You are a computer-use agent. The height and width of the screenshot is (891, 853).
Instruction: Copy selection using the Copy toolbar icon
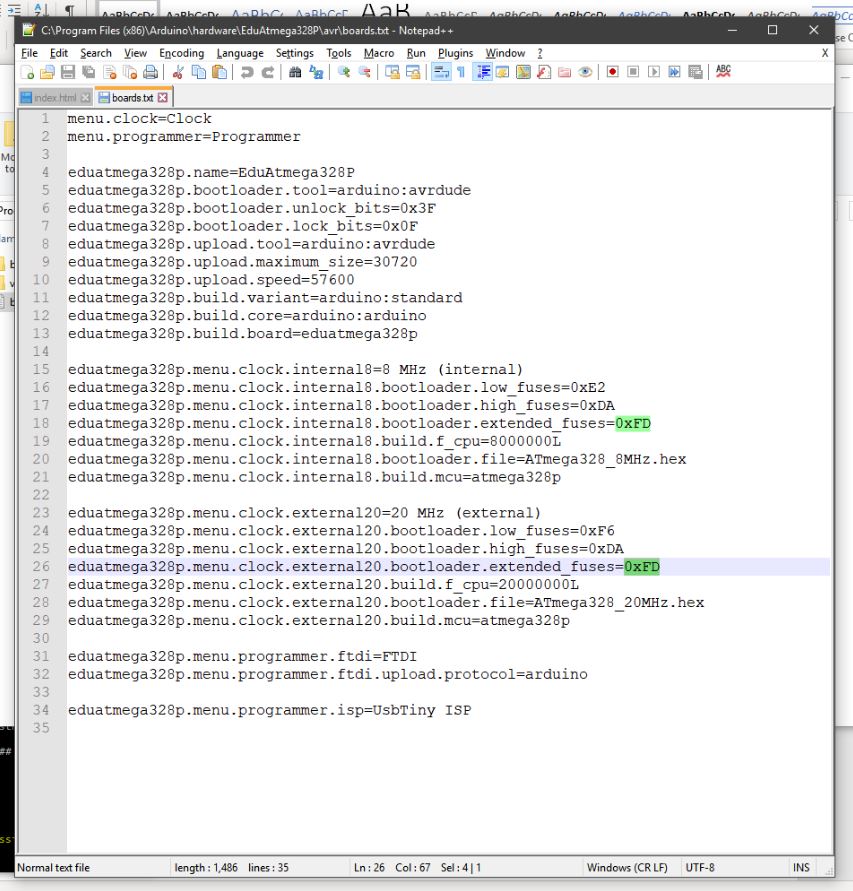tap(199, 72)
